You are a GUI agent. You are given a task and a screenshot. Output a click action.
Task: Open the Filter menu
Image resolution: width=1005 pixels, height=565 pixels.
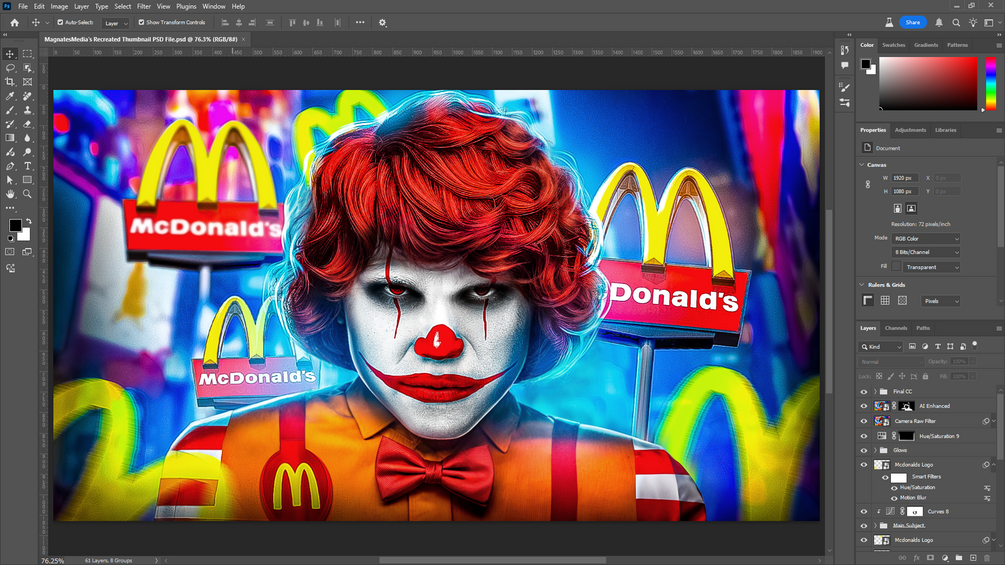(144, 6)
